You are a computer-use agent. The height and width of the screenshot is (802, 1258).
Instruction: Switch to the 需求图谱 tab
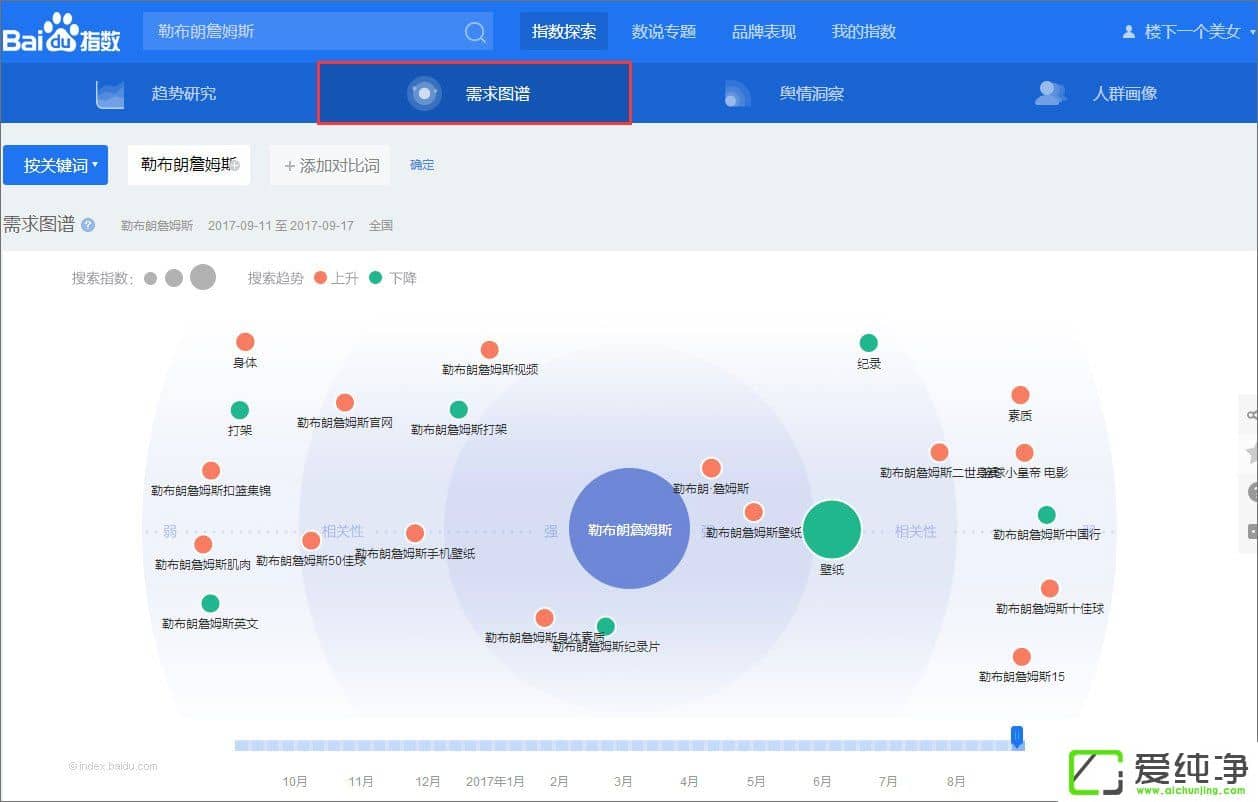(x=474, y=94)
